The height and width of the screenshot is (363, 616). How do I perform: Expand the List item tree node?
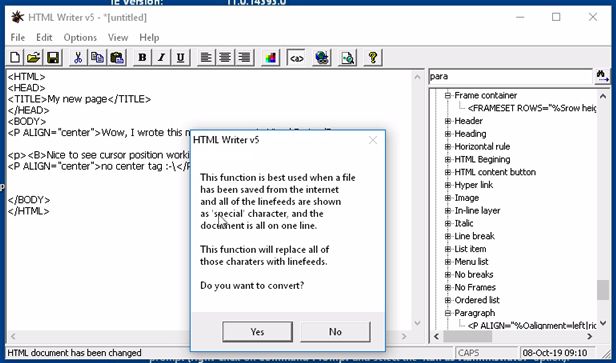(447, 249)
